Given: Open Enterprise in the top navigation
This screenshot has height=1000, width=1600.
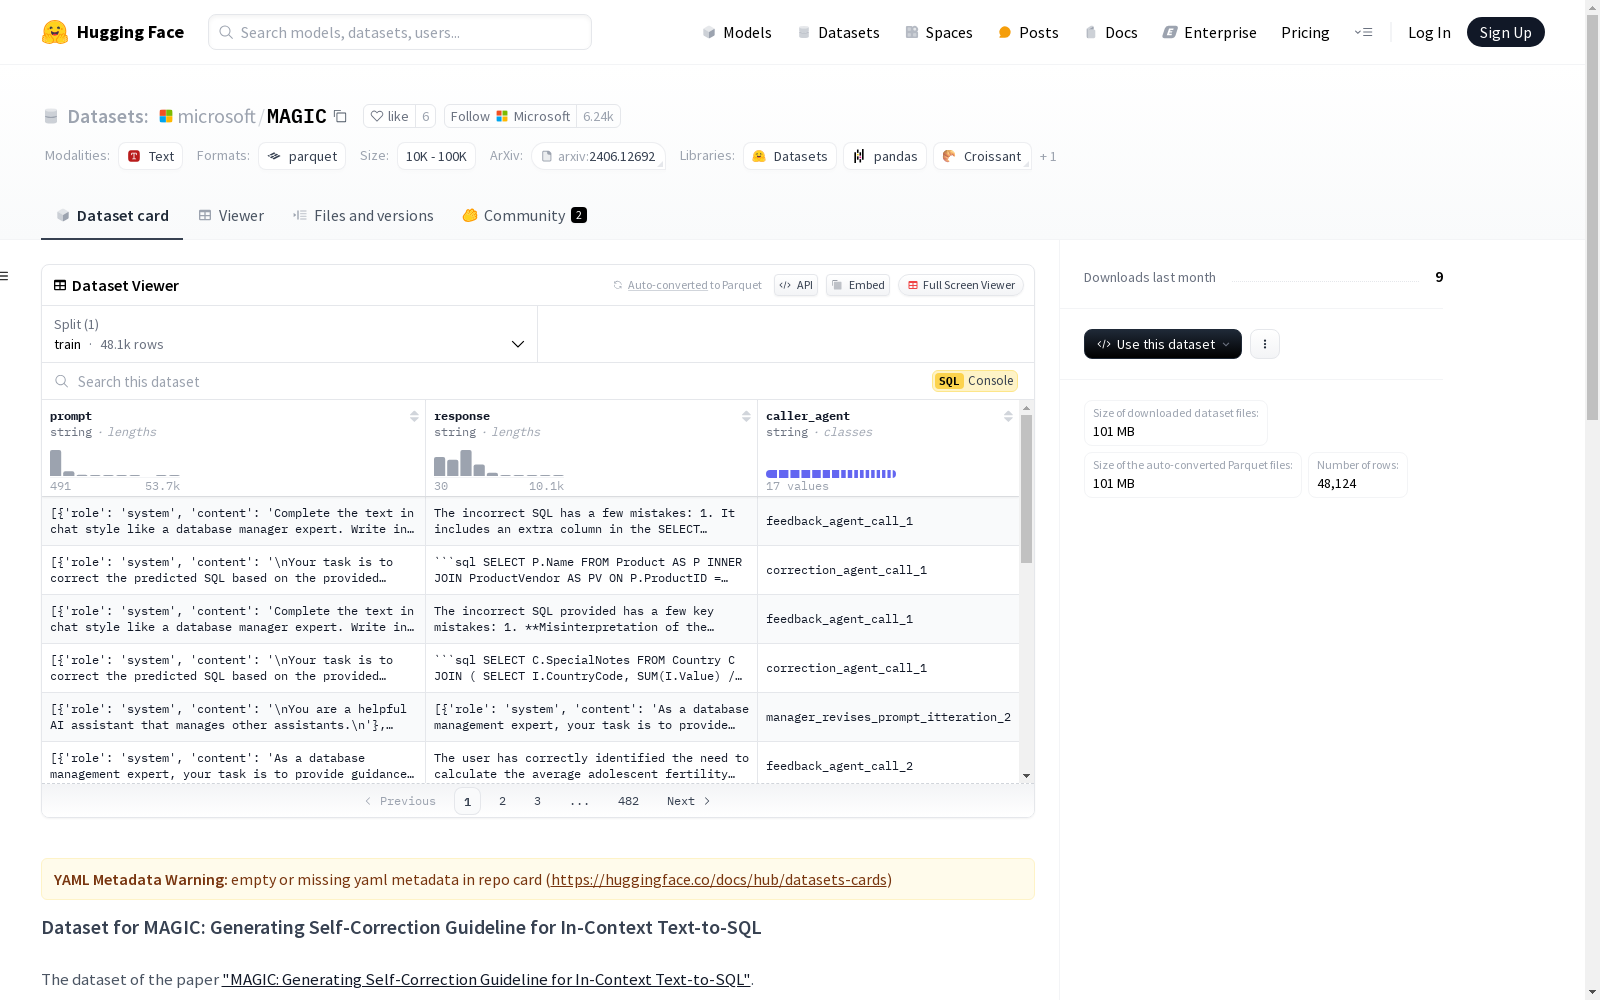Looking at the screenshot, I should coord(1210,32).
